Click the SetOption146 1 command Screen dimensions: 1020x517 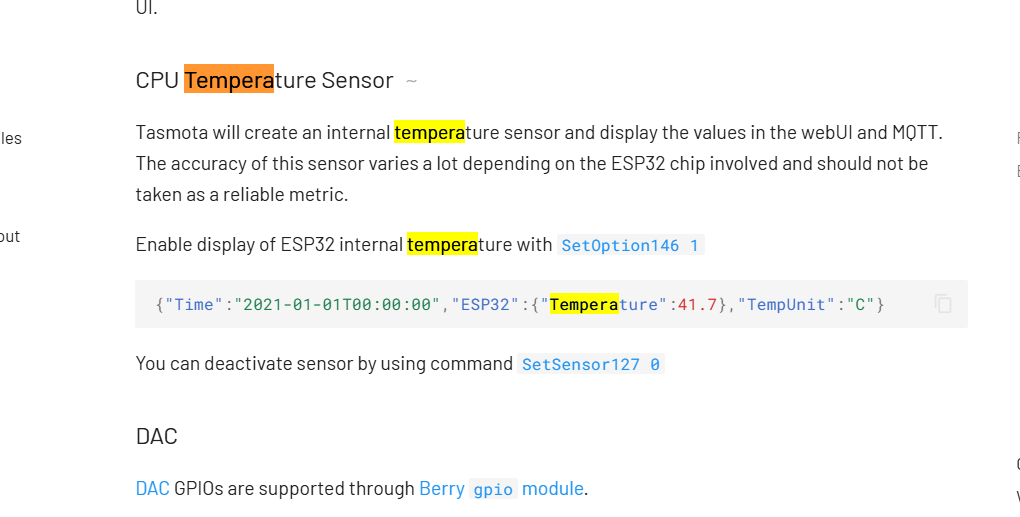click(630, 245)
